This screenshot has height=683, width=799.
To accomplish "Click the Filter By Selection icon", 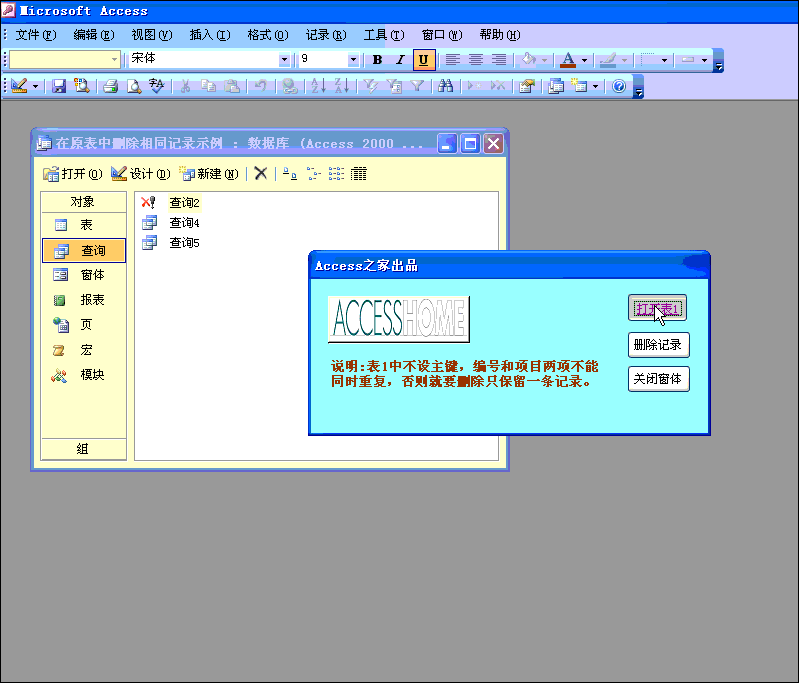I will [x=370, y=86].
